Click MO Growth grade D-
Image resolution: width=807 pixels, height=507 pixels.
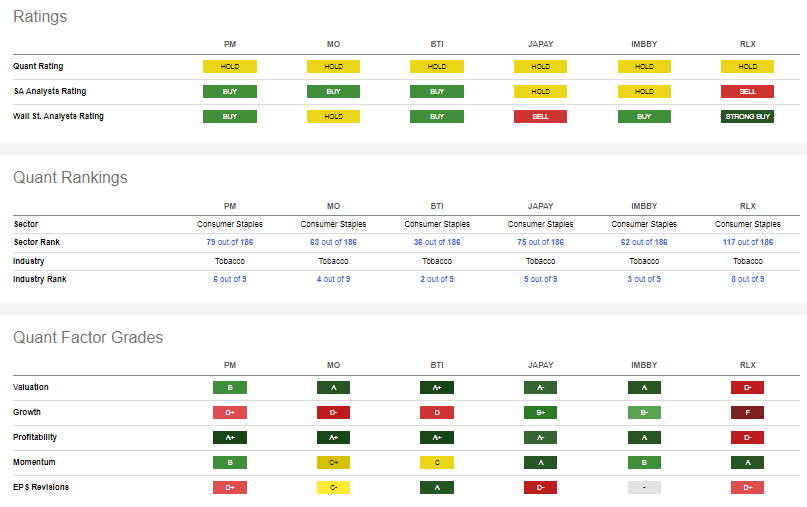333,412
